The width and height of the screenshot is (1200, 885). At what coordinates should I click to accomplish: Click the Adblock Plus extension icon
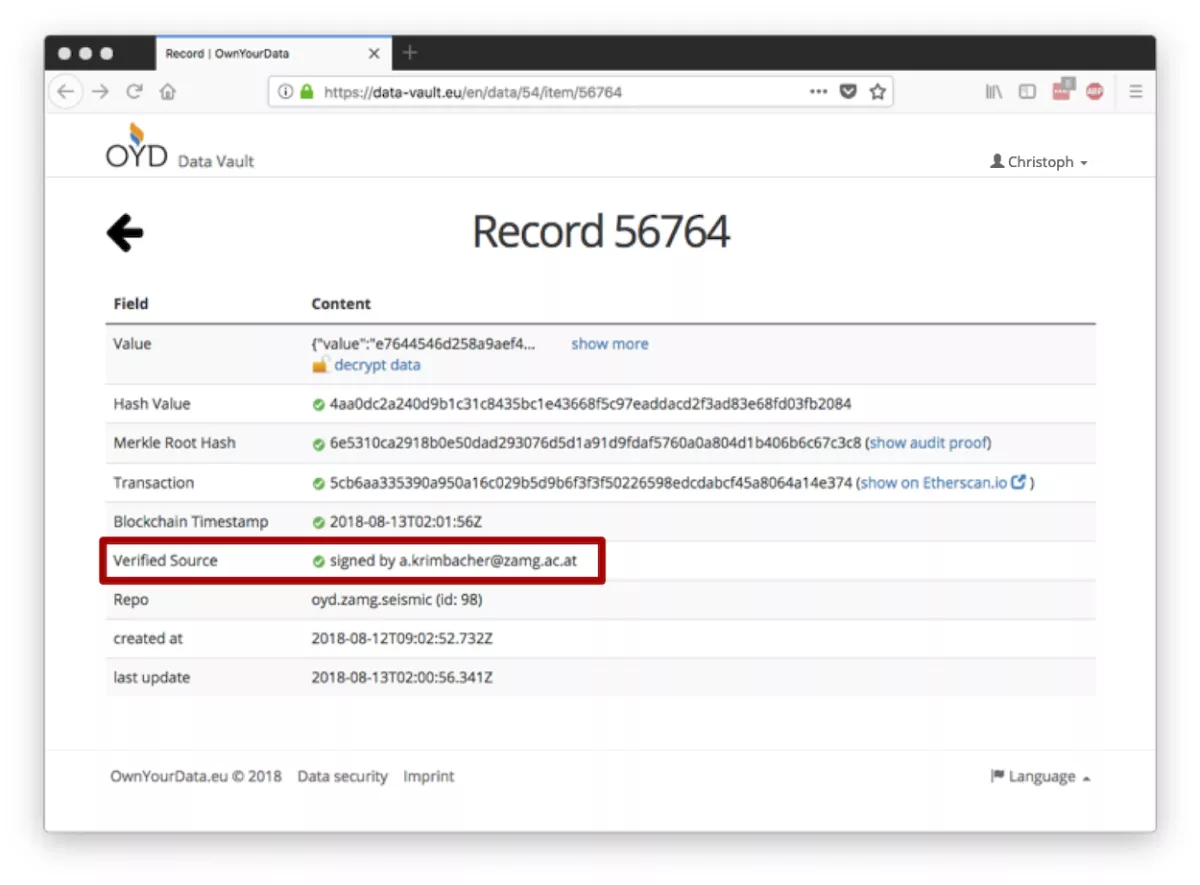[x=1094, y=92]
